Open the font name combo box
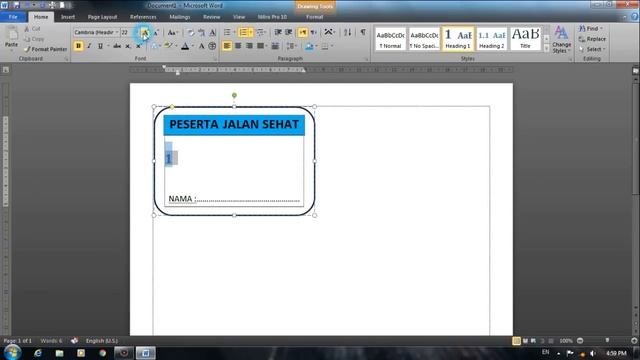The image size is (640, 360). point(96,32)
